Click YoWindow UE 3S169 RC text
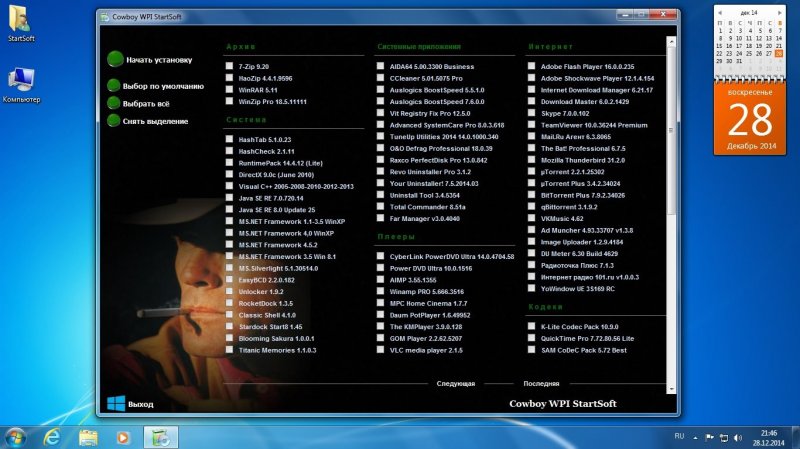The width and height of the screenshot is (800, 449). (x=578, y=289)
